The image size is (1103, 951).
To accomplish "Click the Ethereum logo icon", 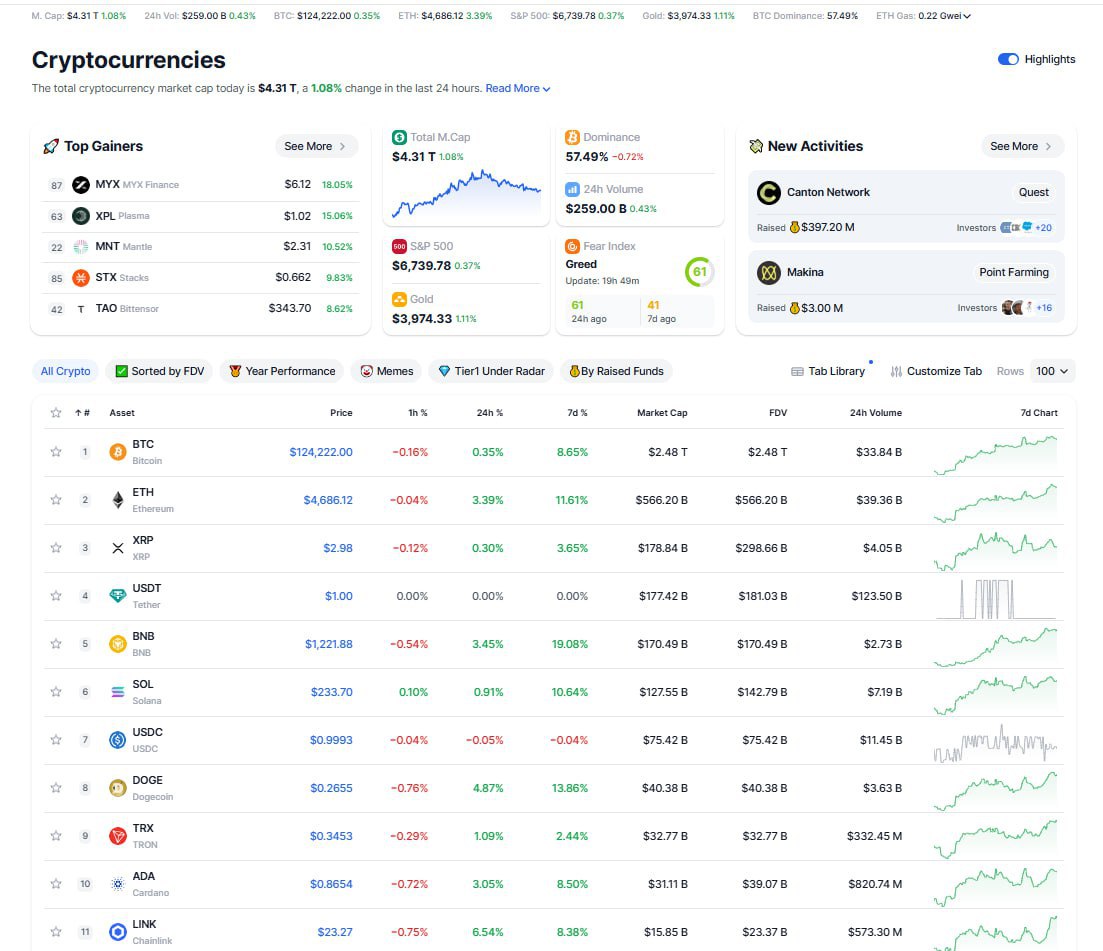I will (118, 500).
